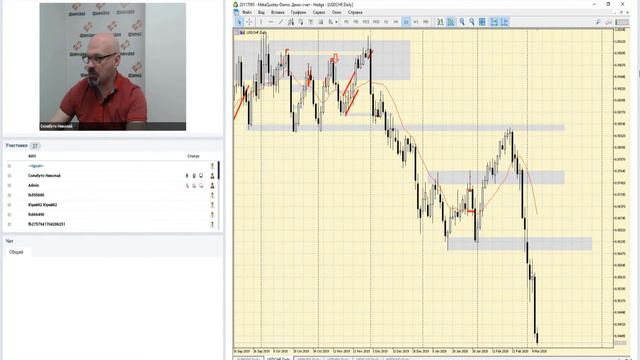Click the Статус column header
Image resolution: width=640 pixels, height=360 pixels.
[x=193, y=156]
